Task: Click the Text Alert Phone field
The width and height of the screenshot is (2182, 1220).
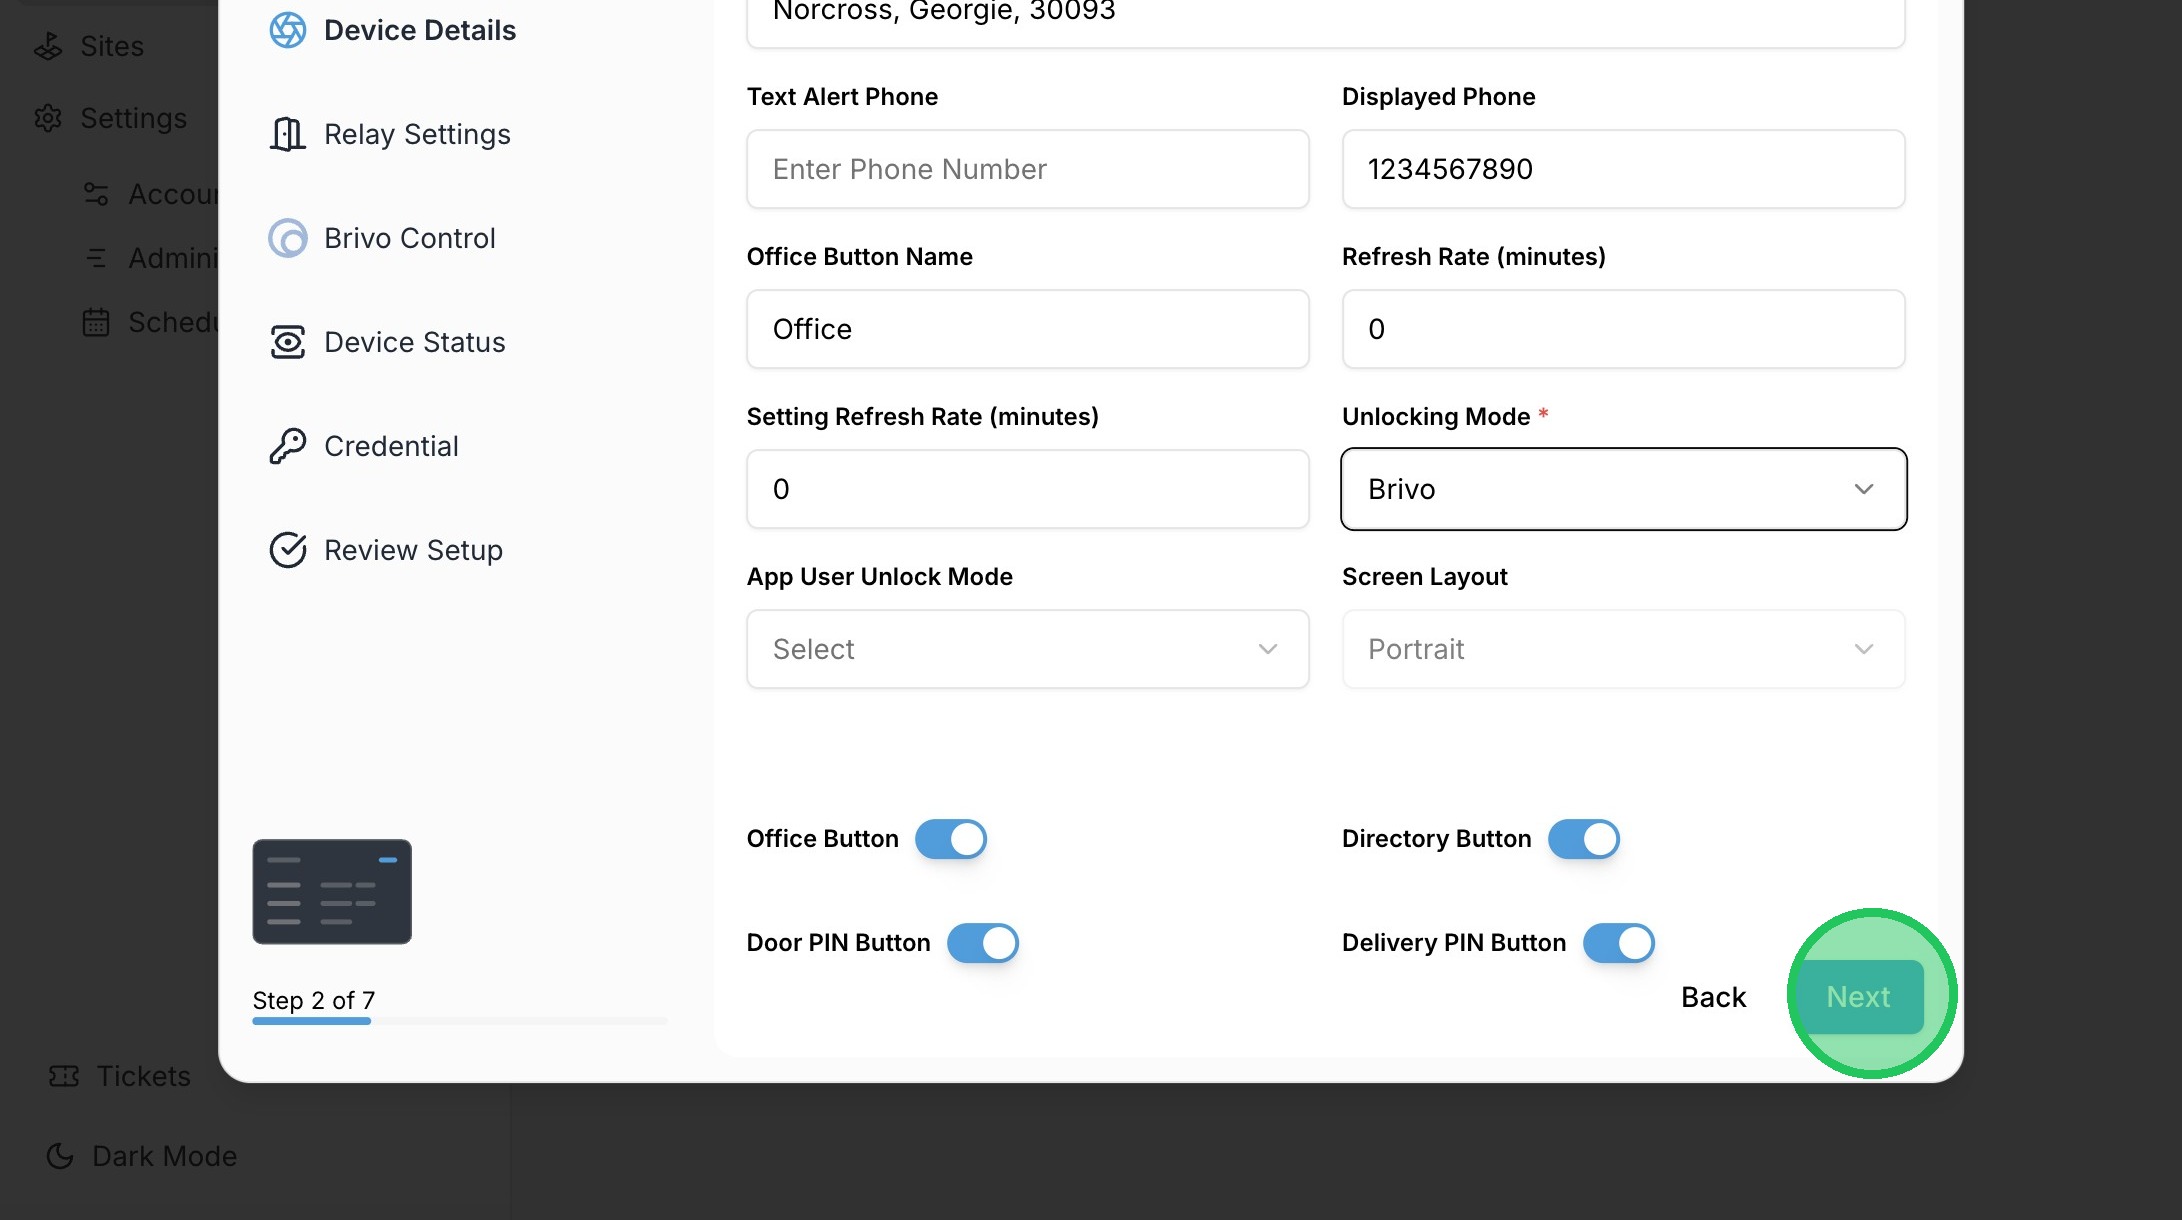Action: pos(1027,169)
